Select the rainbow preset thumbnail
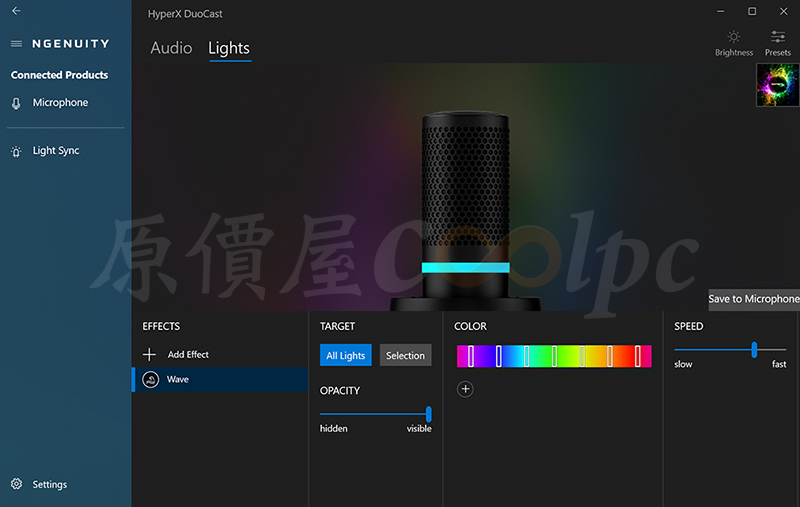The height and width of the screenshot is (507, 800). [778, 85]
